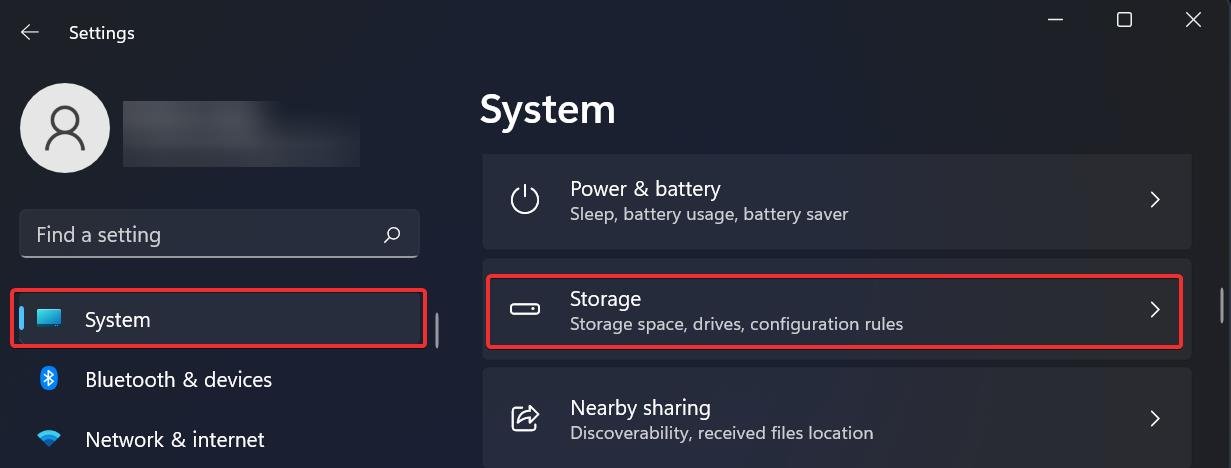Click the user profile avatar picture

point(65,128)
